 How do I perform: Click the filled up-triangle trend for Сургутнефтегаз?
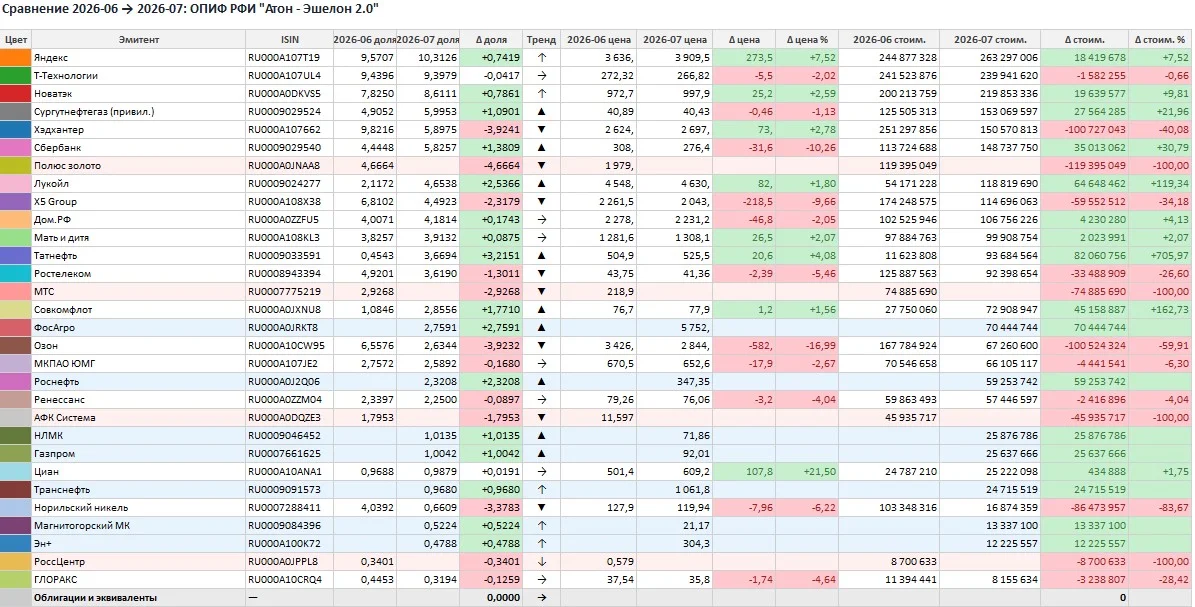tap(542, 112)
